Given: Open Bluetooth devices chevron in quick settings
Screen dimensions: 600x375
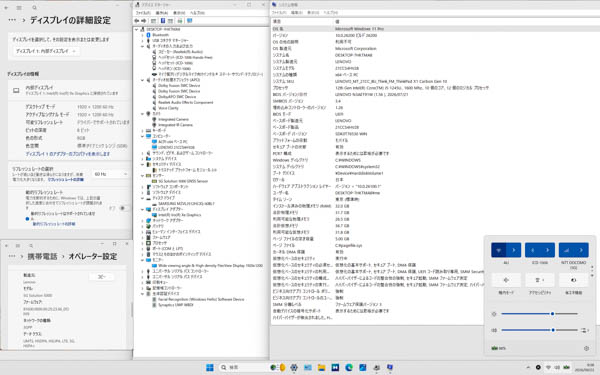Looking at the screenshot, I should click(547, 250).
